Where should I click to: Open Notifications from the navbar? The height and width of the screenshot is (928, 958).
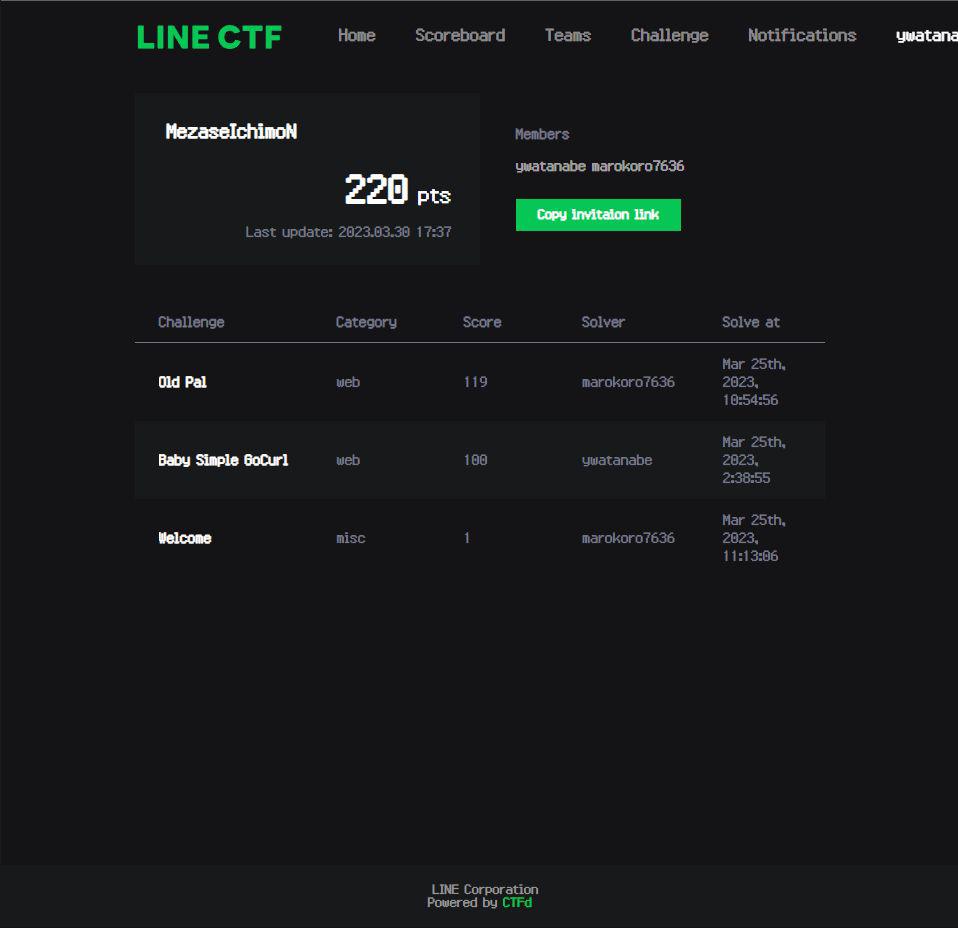[801, 35]
